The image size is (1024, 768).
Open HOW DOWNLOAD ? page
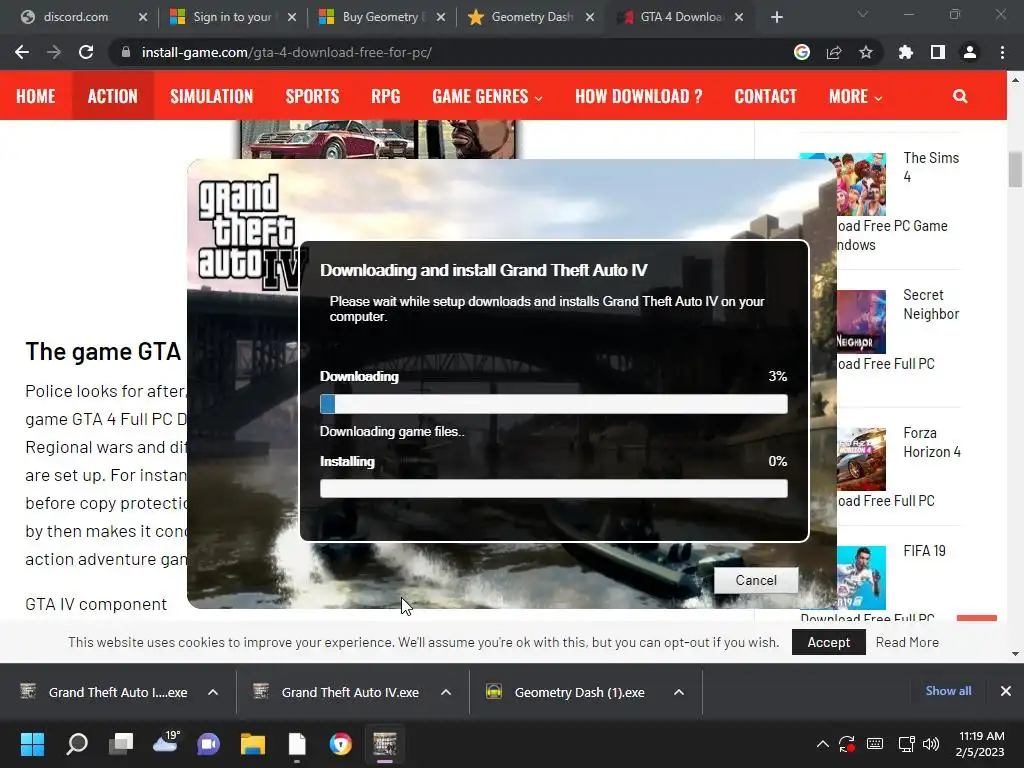coord(639,96)
